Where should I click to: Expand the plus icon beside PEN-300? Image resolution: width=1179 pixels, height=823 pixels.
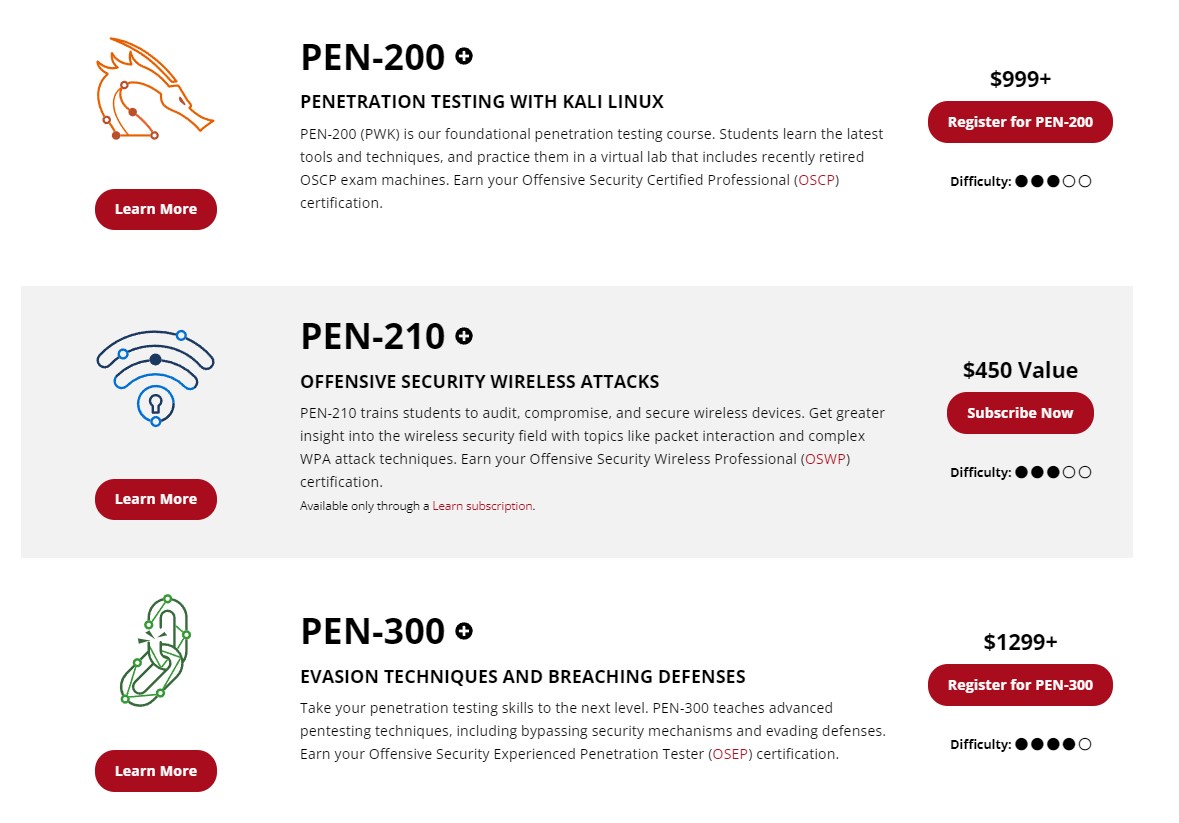[x=464, y=631]
